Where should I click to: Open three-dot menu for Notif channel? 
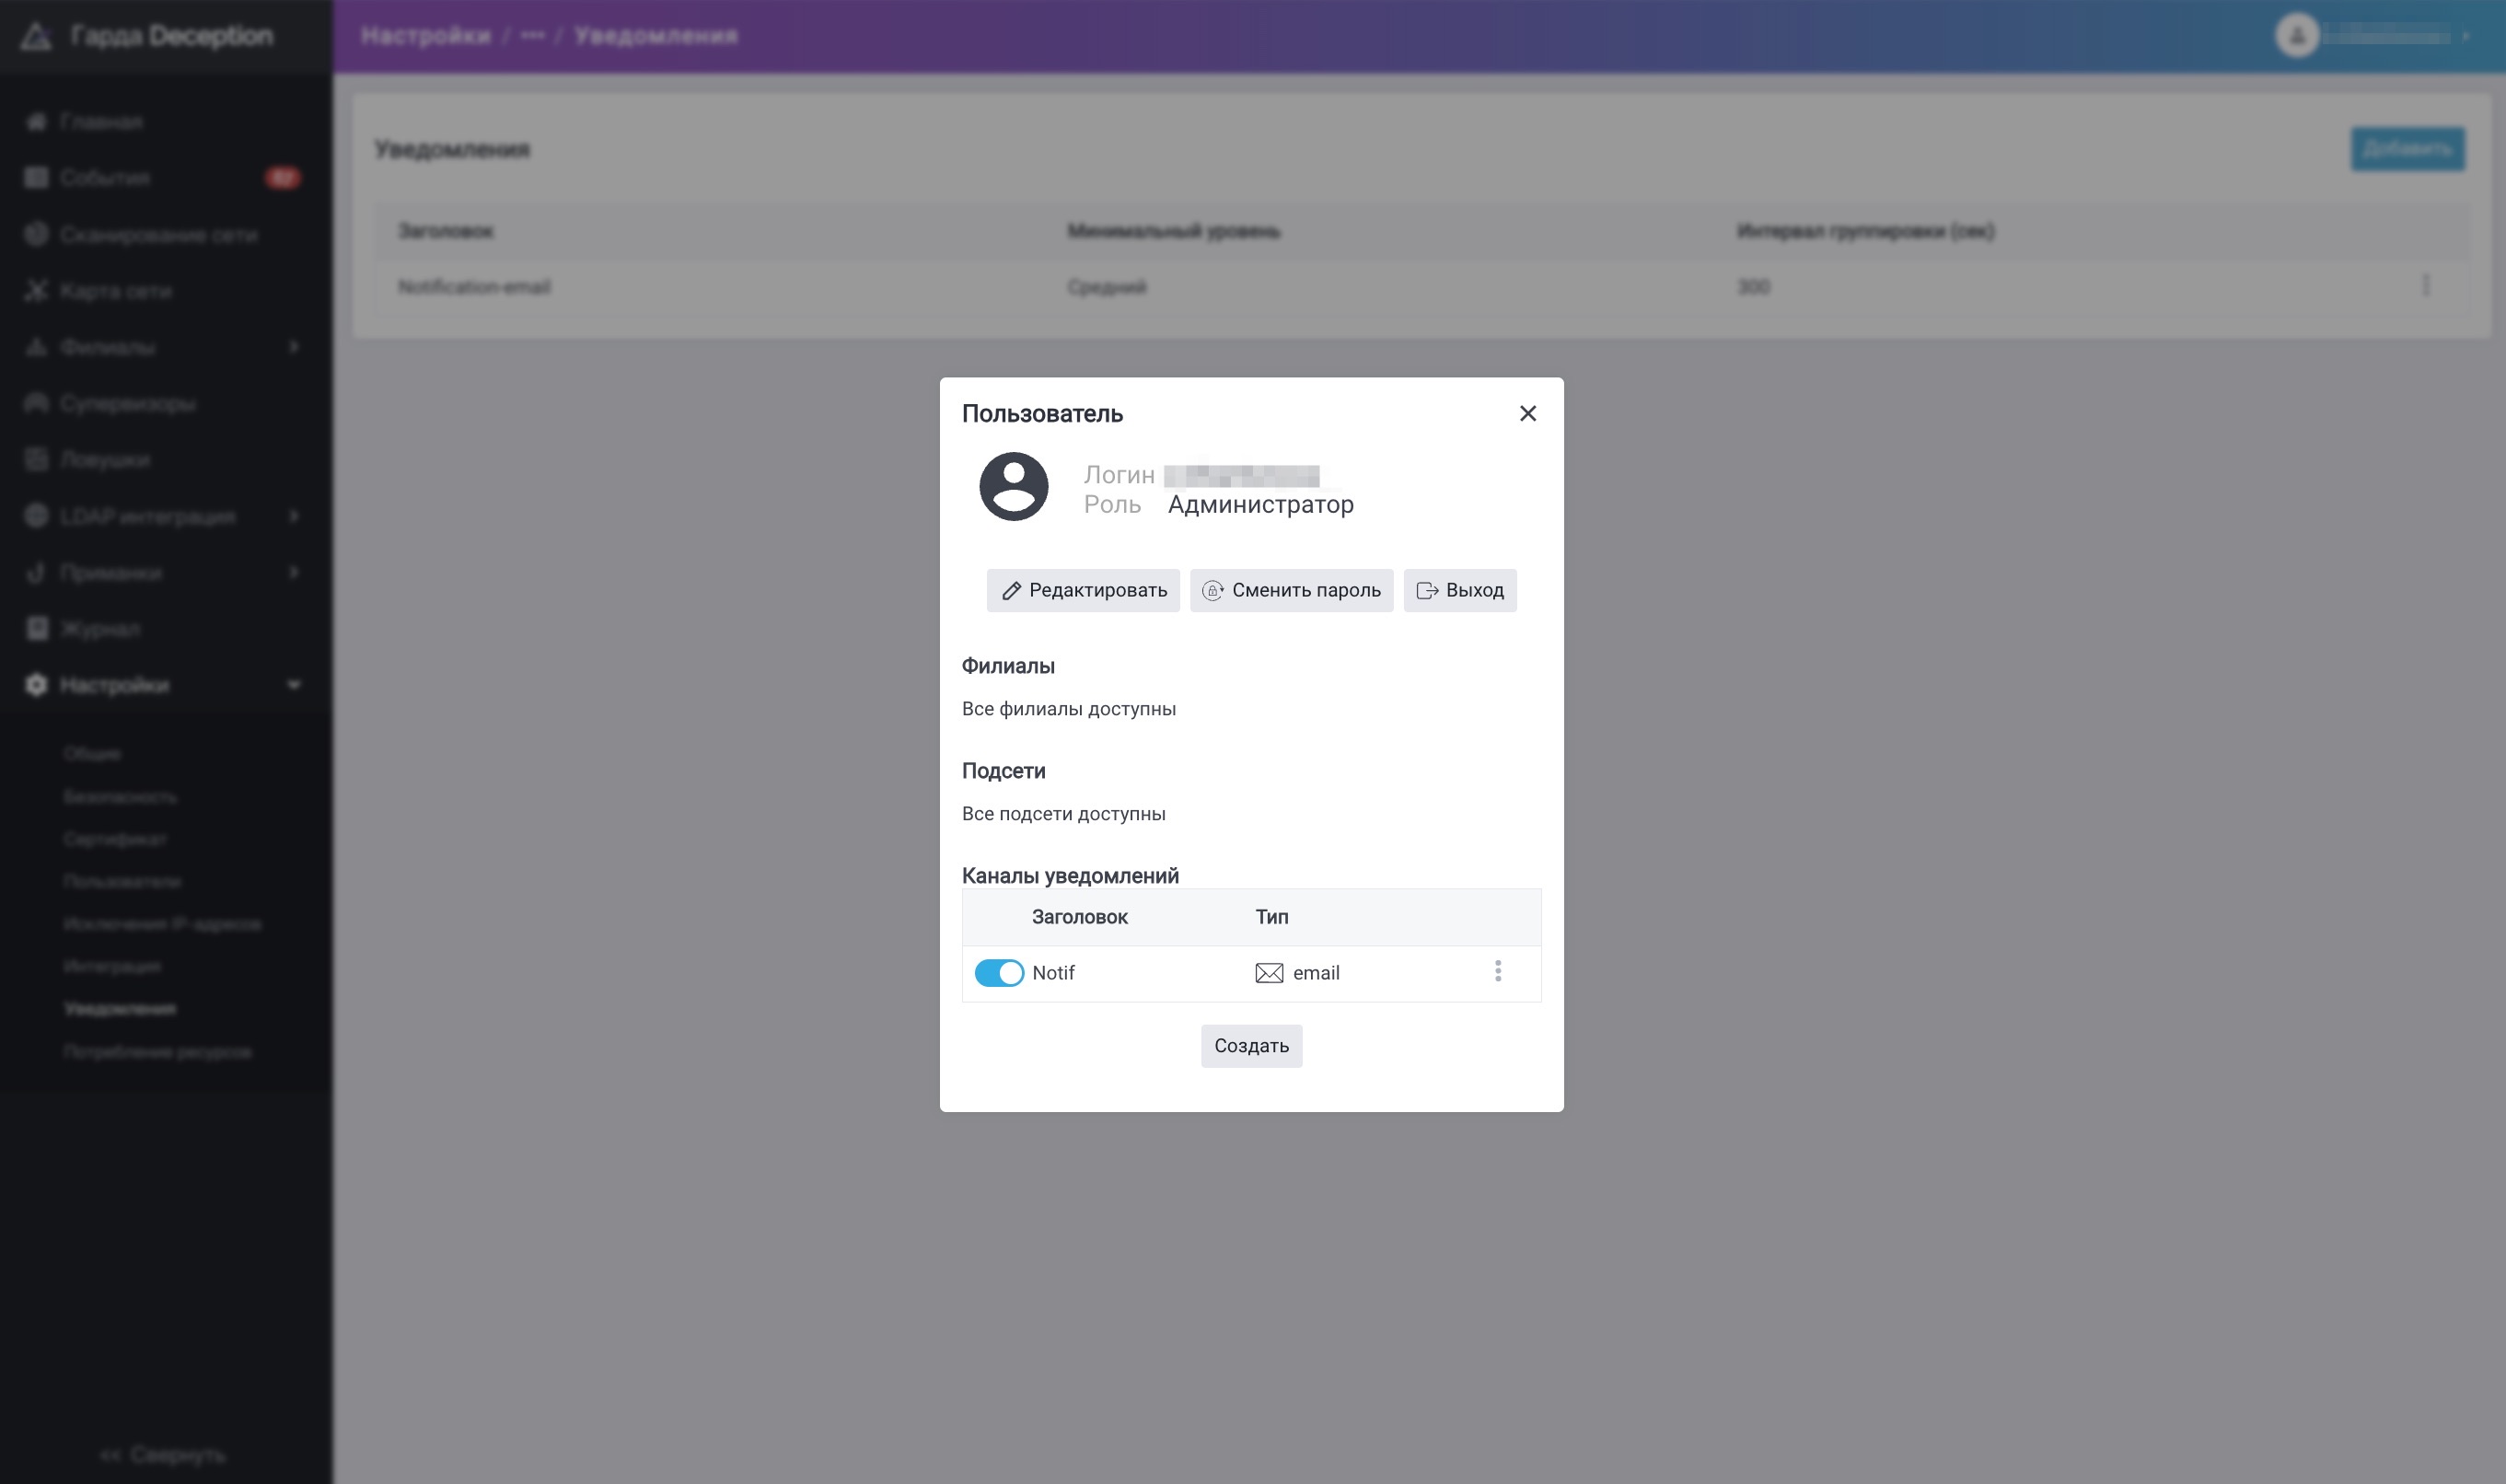coord(1497,971)
